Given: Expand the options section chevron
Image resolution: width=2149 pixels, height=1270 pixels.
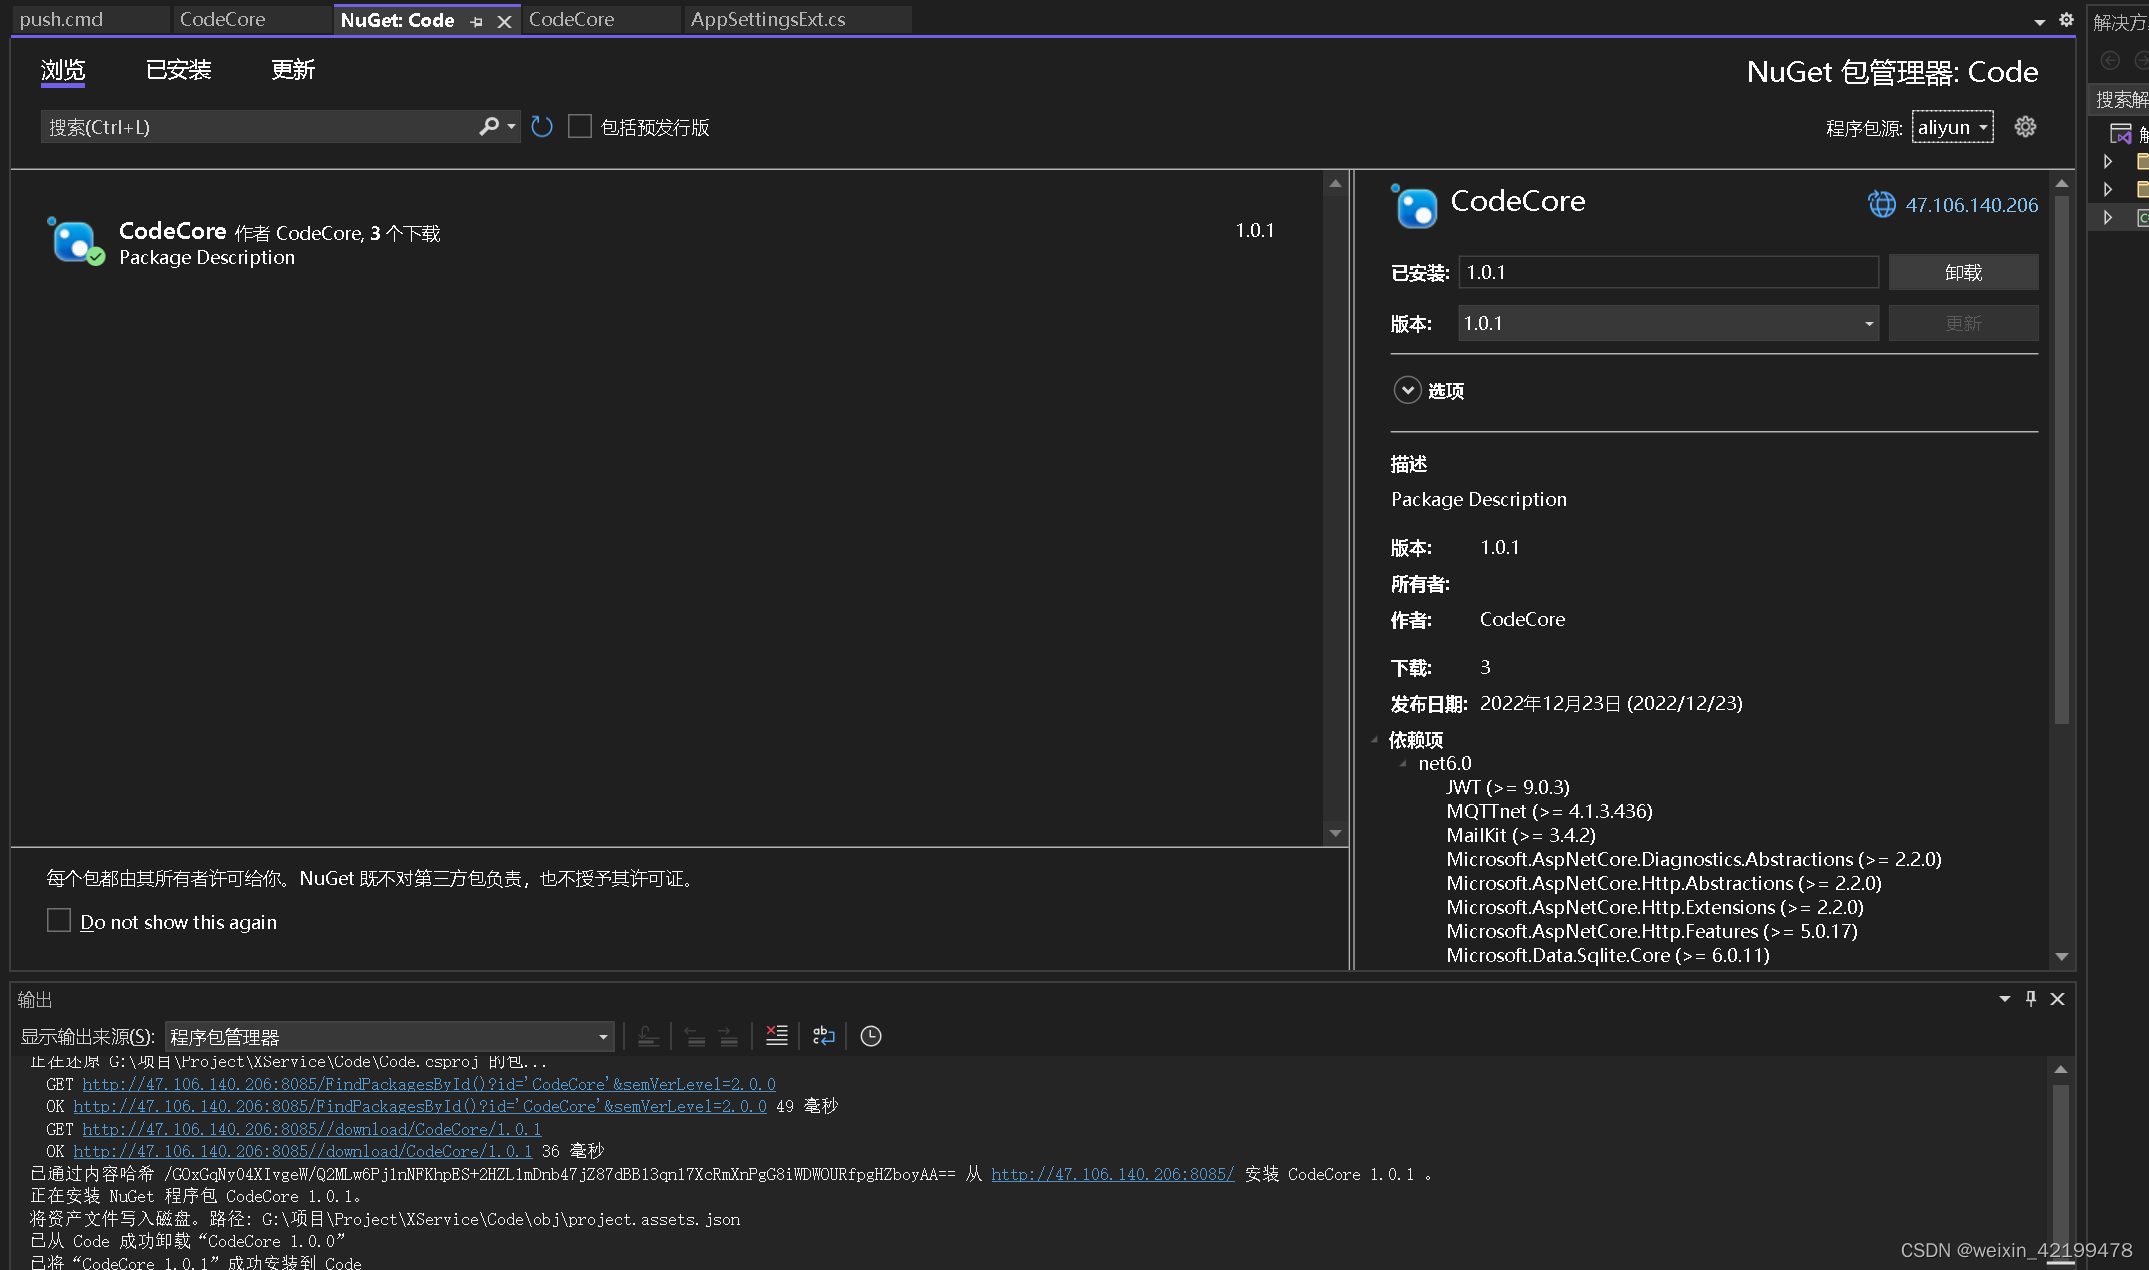Looking at the screenshot, I should 1407,390.
